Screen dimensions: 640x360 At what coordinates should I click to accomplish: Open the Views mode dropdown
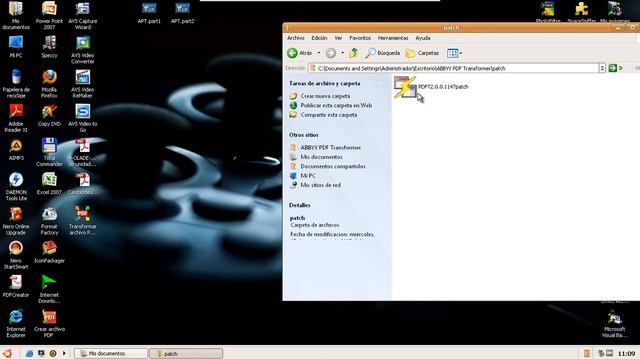(x=454, y=53)
